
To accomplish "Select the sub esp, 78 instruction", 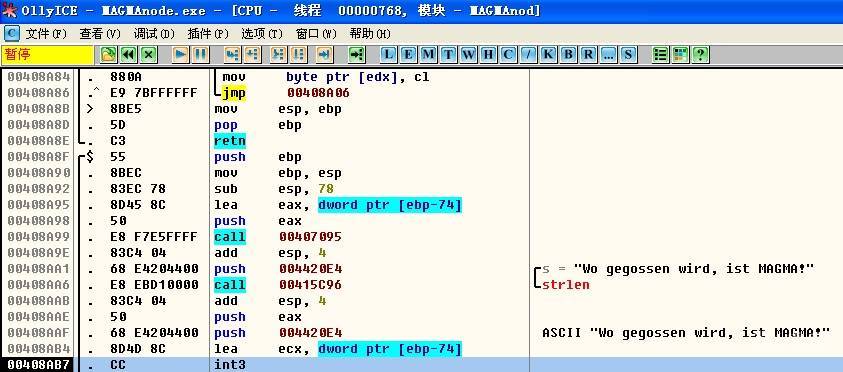I will 274,189.
